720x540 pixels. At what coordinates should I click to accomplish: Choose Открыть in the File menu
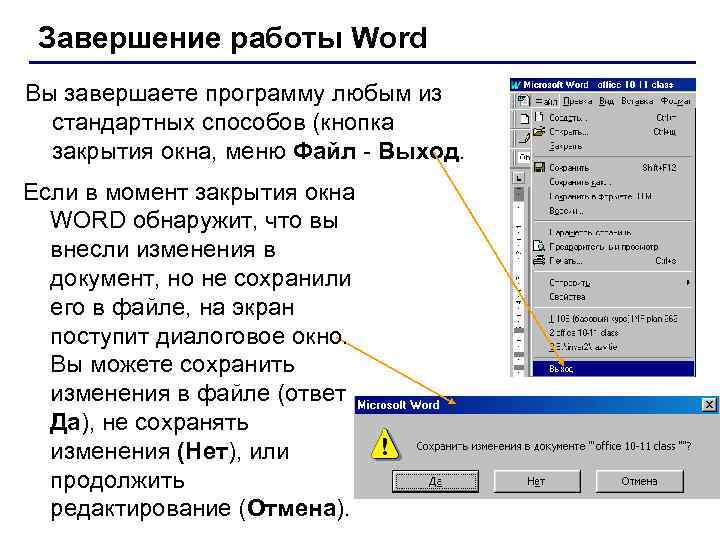(613, 132)
